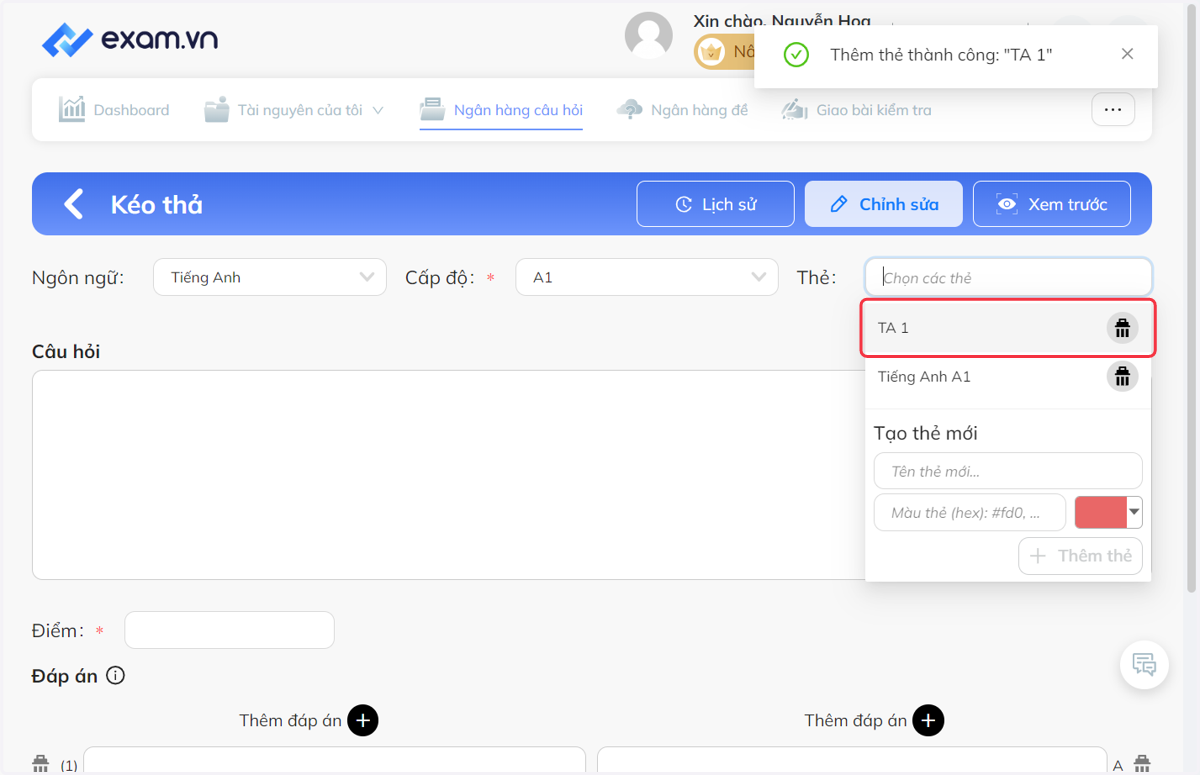The width and height of the screenshot is (1200, 775).
Task: Click the Tên thẻ mới input
Action: coord(1008,471)
